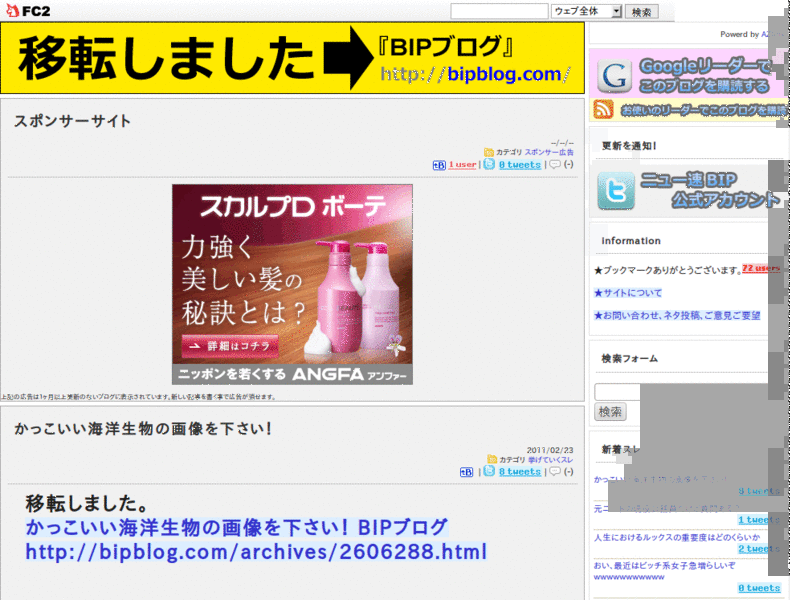
Task: Click the スカルプD ボーテ advertisement image
Action: coord(292,284)
